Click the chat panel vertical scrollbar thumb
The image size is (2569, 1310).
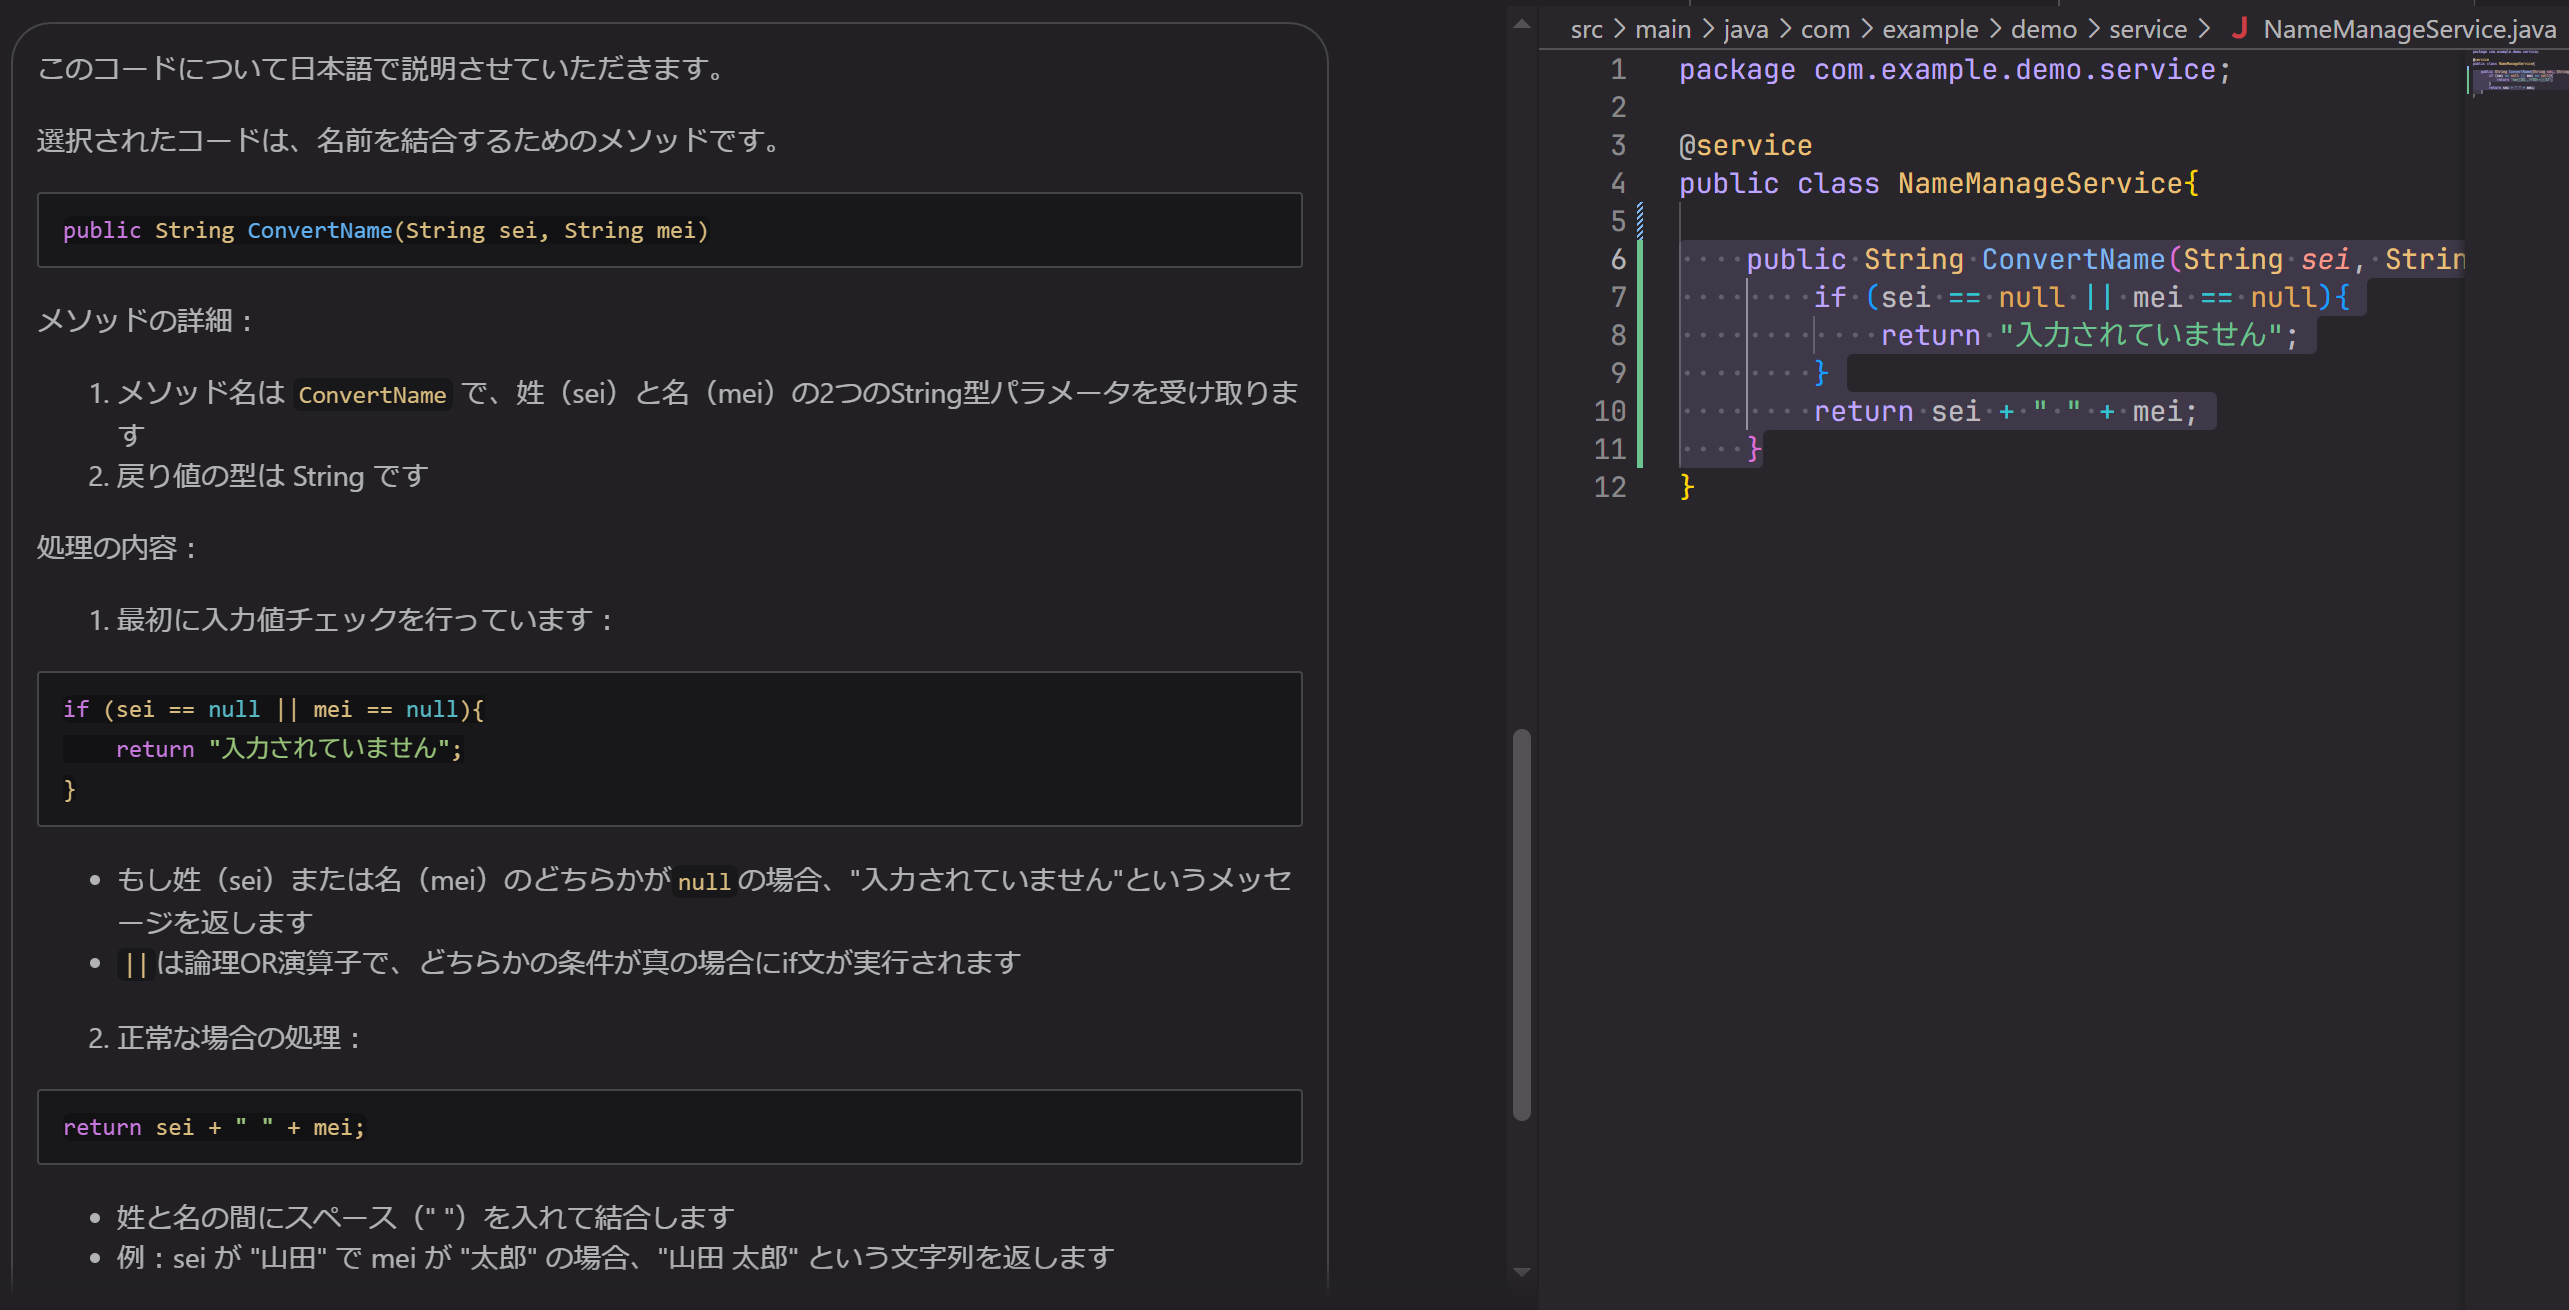point(1522,925)
